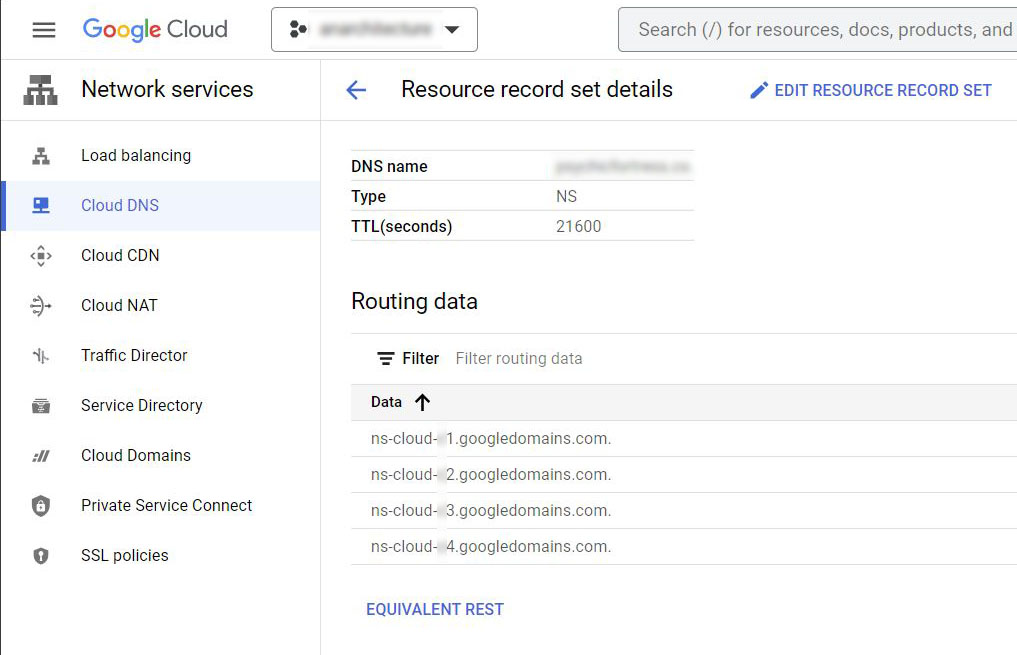This screenshot has height=655, width=1017.
Task: Click the Google Cloud logo
Action: click(155, 29)
